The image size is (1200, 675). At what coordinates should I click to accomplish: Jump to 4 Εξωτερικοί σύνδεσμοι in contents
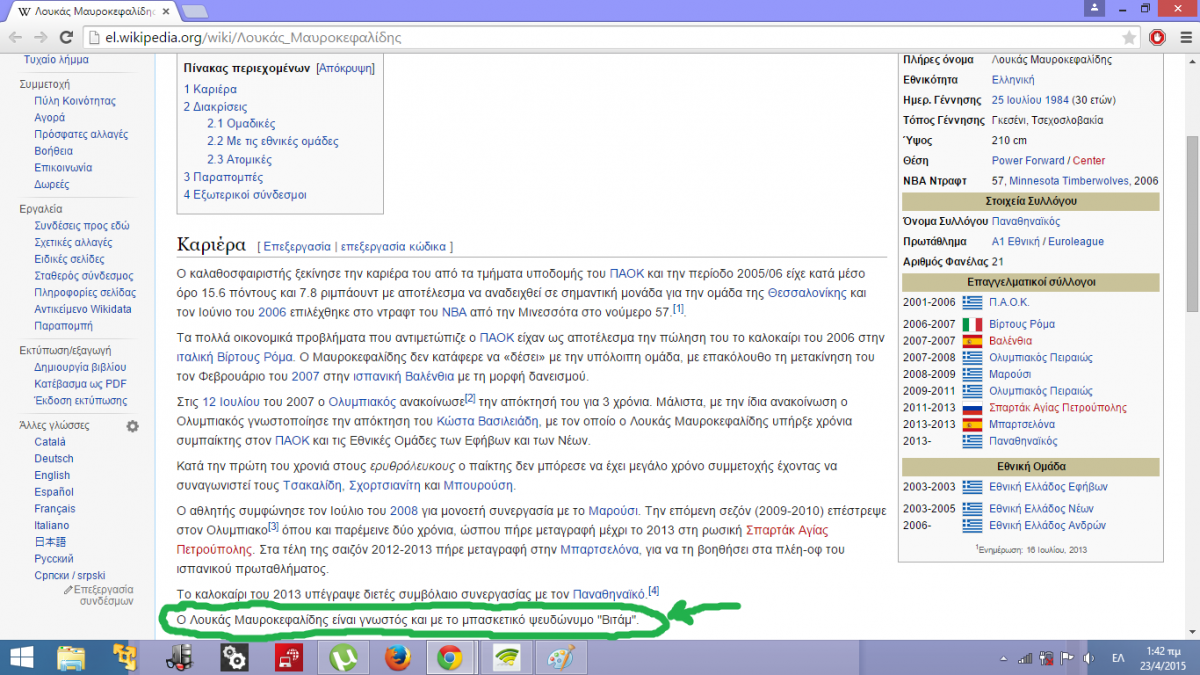245,194
